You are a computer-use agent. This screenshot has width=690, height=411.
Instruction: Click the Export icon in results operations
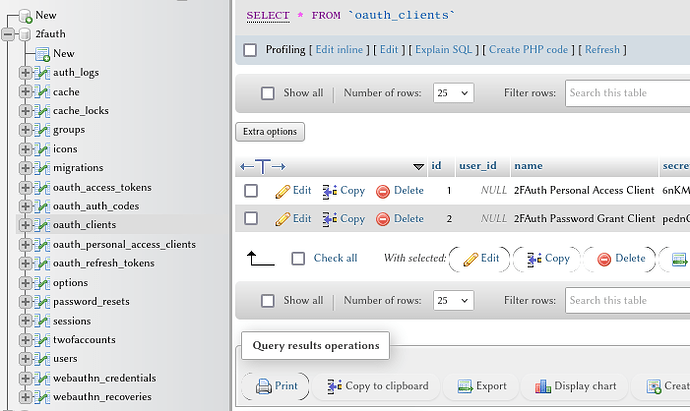465,386
